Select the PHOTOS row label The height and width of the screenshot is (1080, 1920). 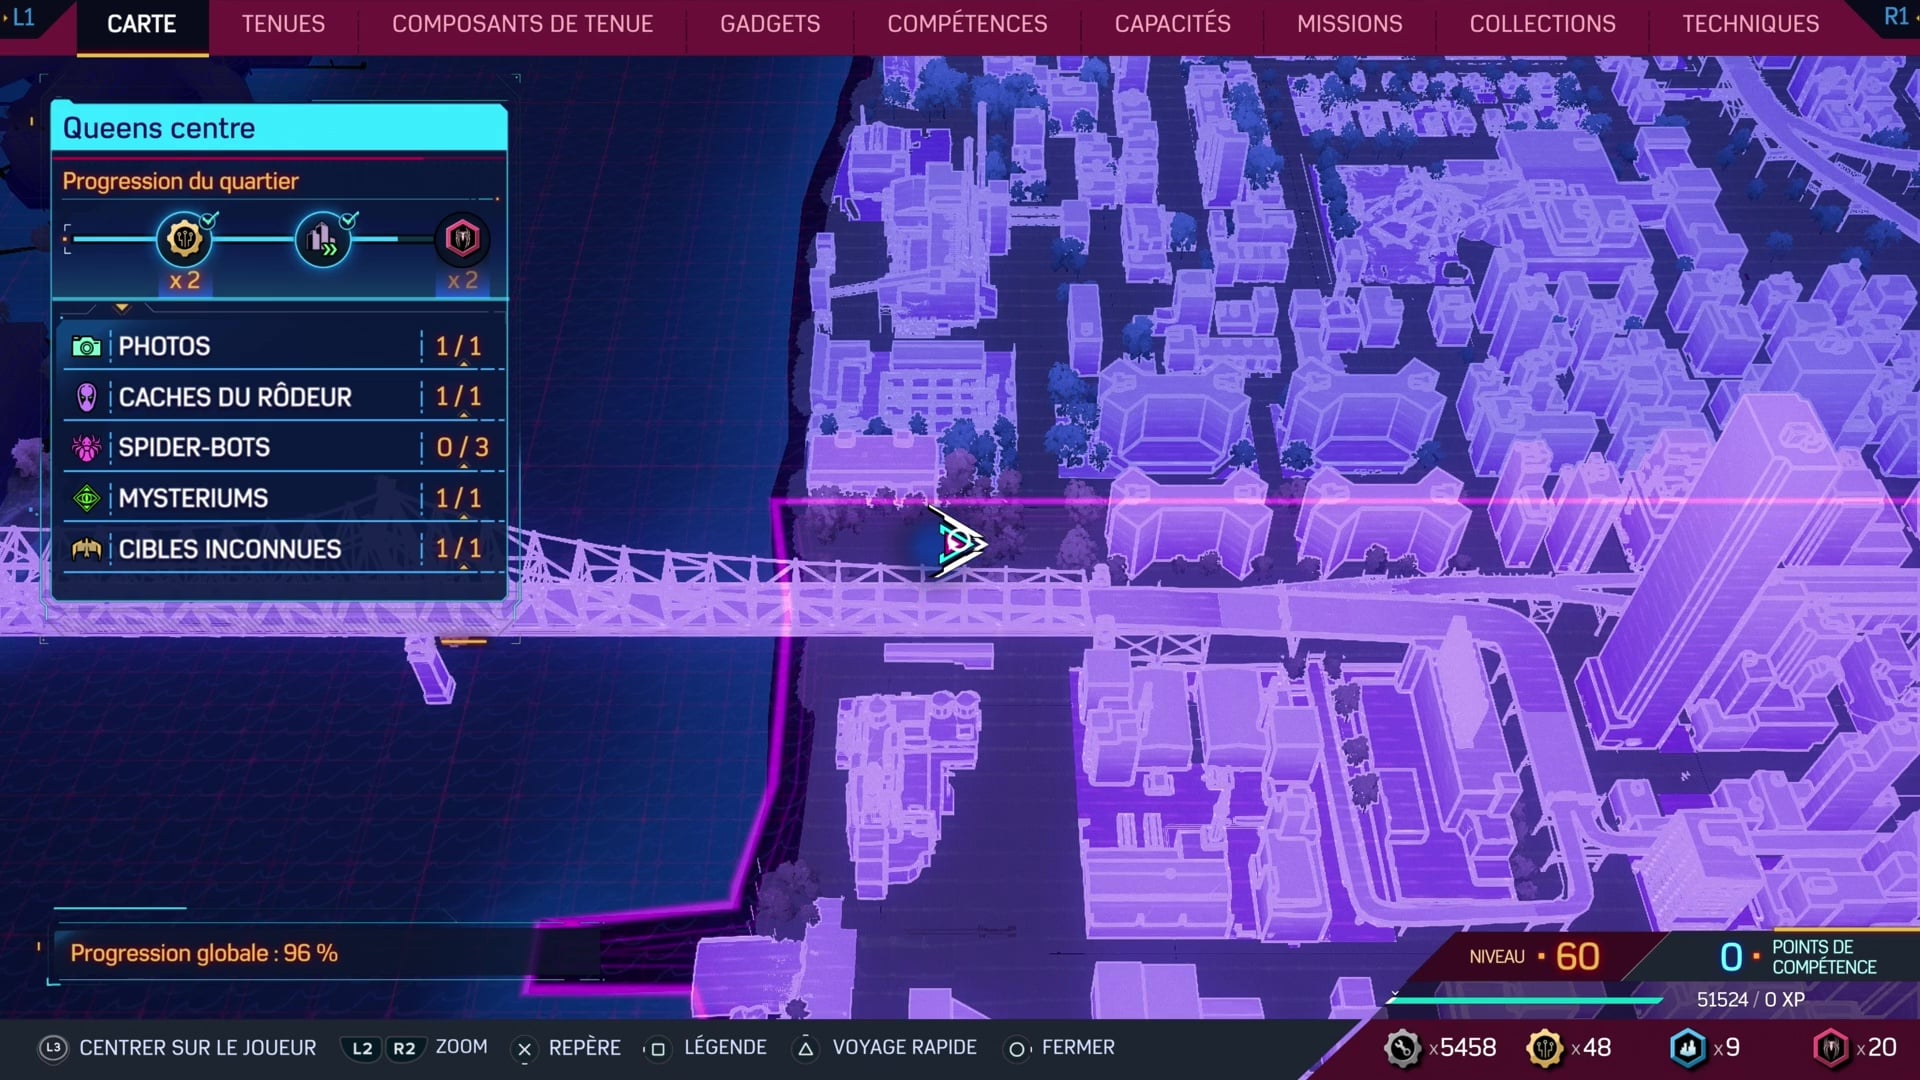point(164,347)
